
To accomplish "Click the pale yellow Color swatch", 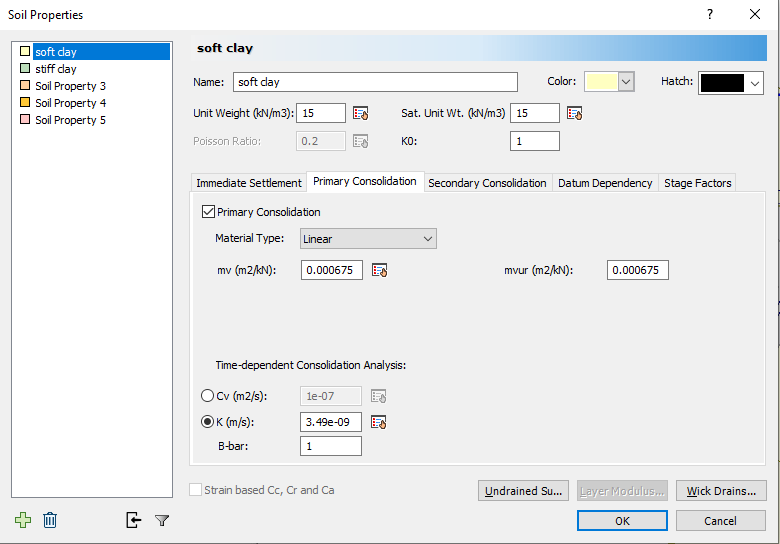I will point(601,82).
